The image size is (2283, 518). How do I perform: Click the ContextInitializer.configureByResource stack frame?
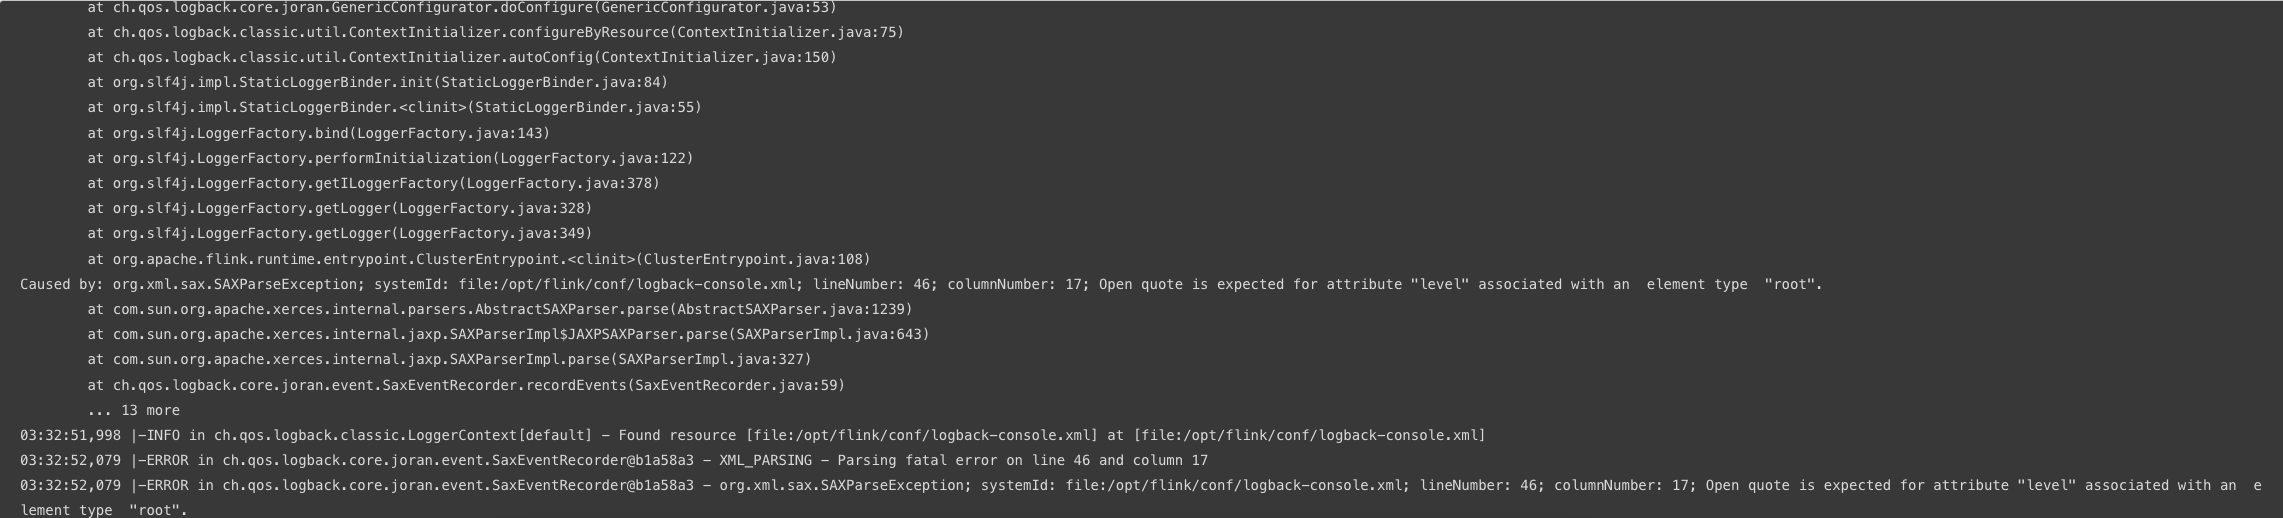tap(495, 32)
